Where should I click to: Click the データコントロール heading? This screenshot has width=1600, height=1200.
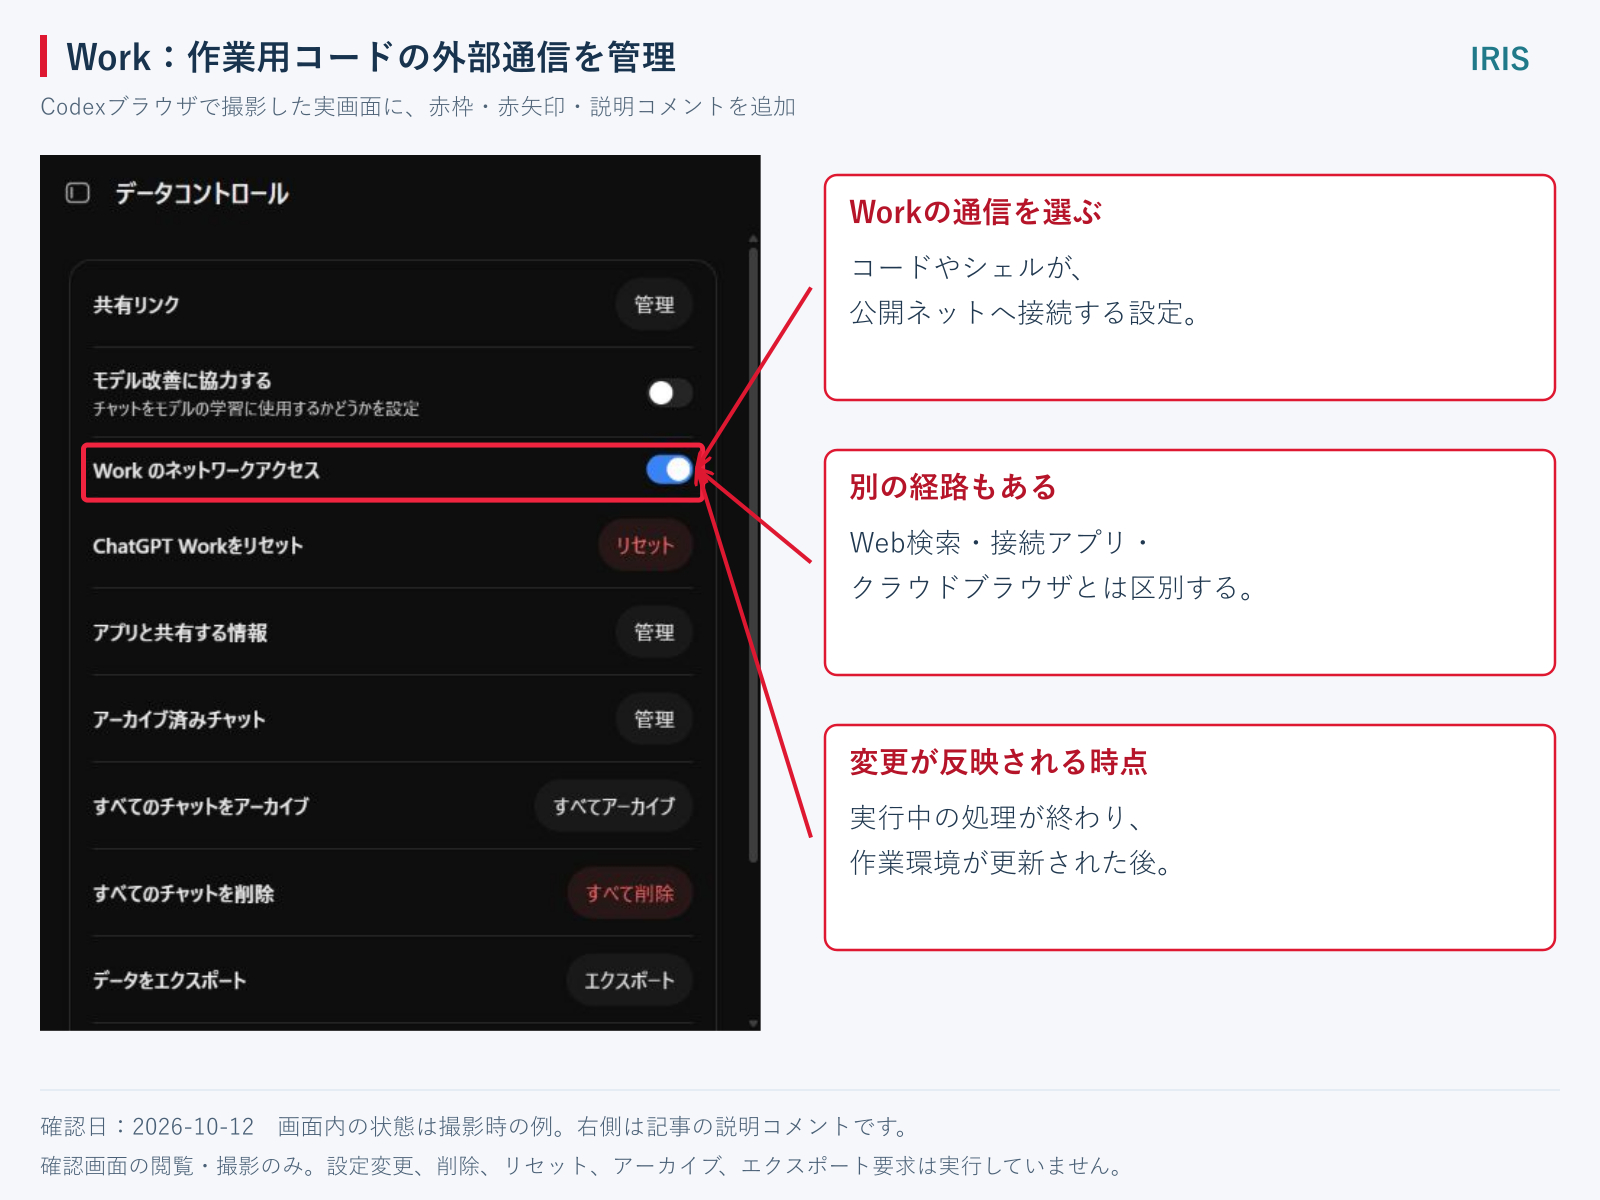click(x=202, y=193)
